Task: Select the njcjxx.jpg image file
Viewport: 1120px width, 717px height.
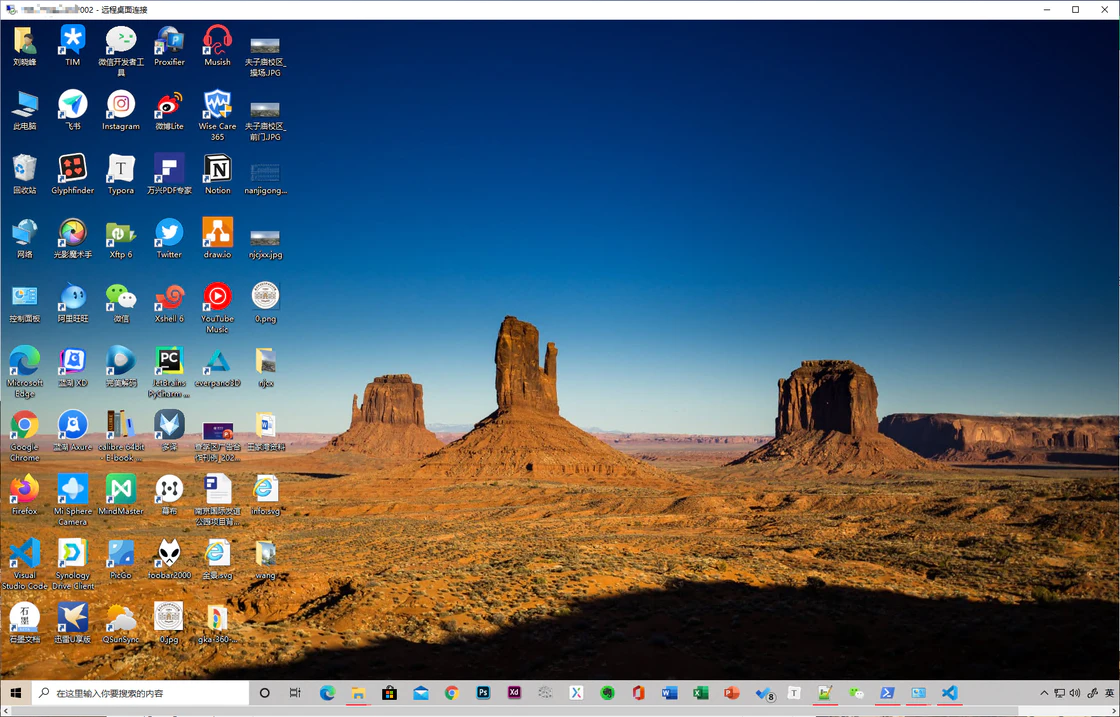Action: [265, 239]
